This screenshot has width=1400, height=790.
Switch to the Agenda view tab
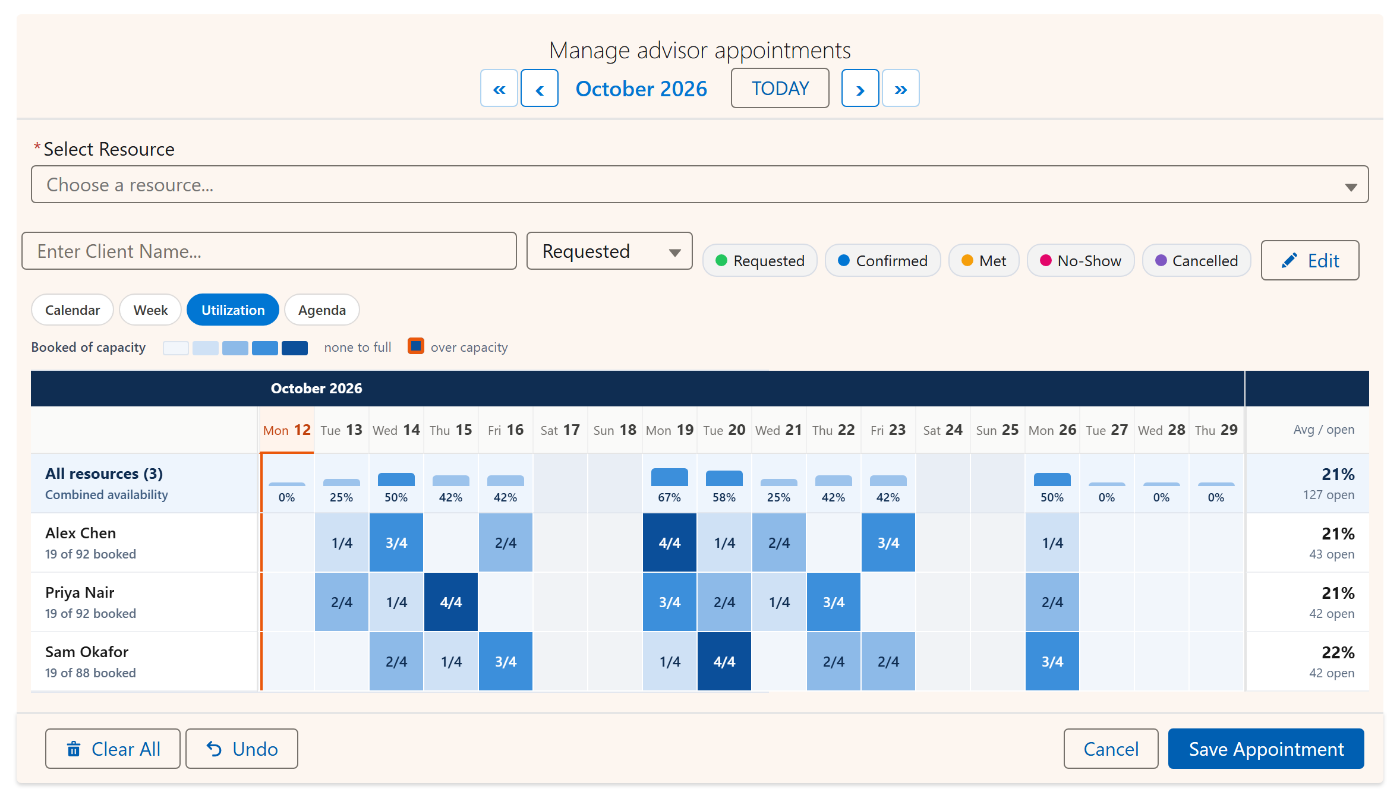point(322,310)
